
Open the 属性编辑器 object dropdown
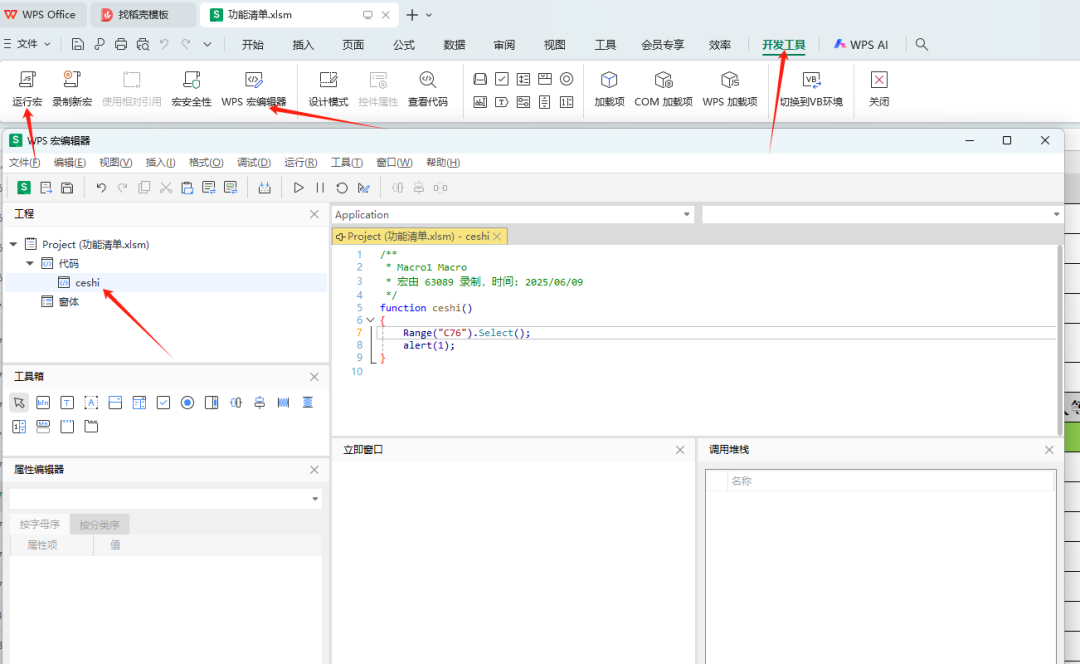point(165,499)
